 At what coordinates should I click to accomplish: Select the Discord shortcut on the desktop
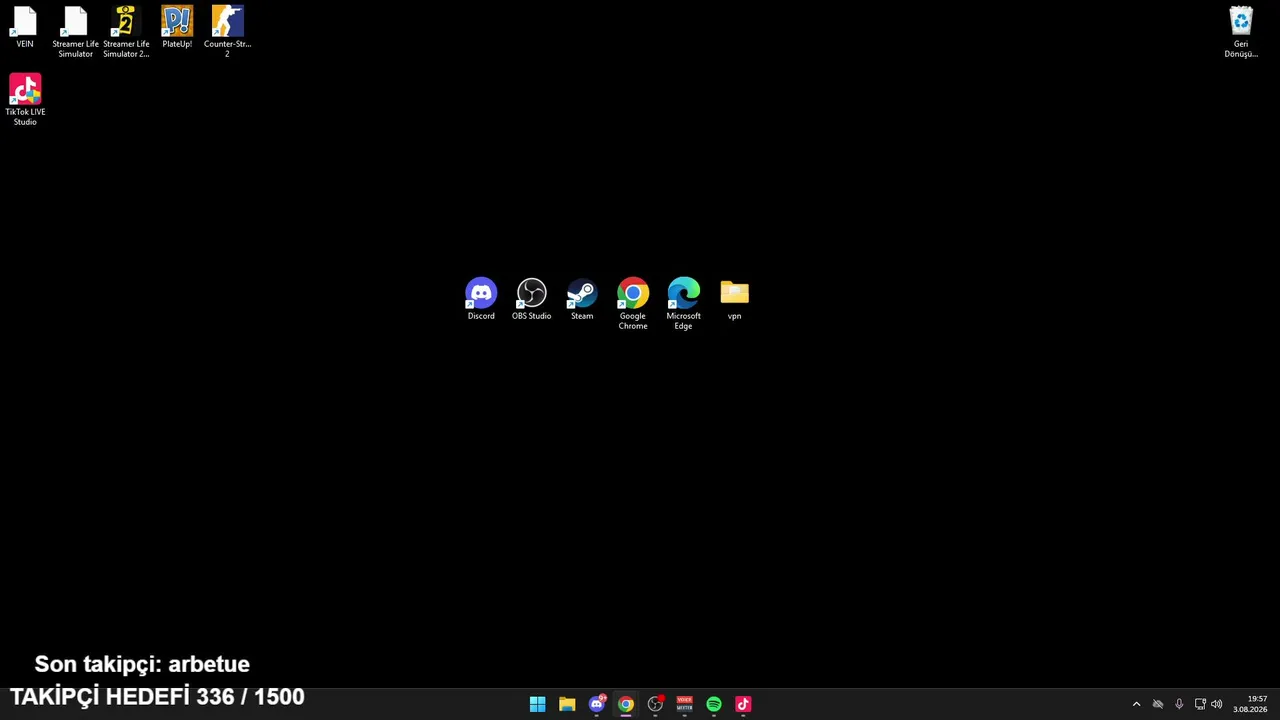point(481,300)
